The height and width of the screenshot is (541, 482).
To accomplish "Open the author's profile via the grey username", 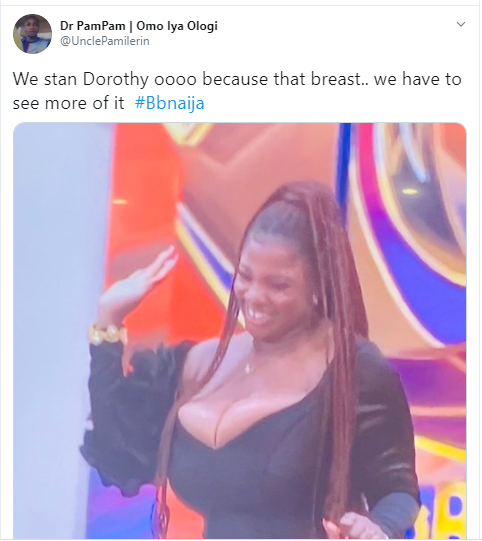I will pyautogui.click(x=105, y=41).
